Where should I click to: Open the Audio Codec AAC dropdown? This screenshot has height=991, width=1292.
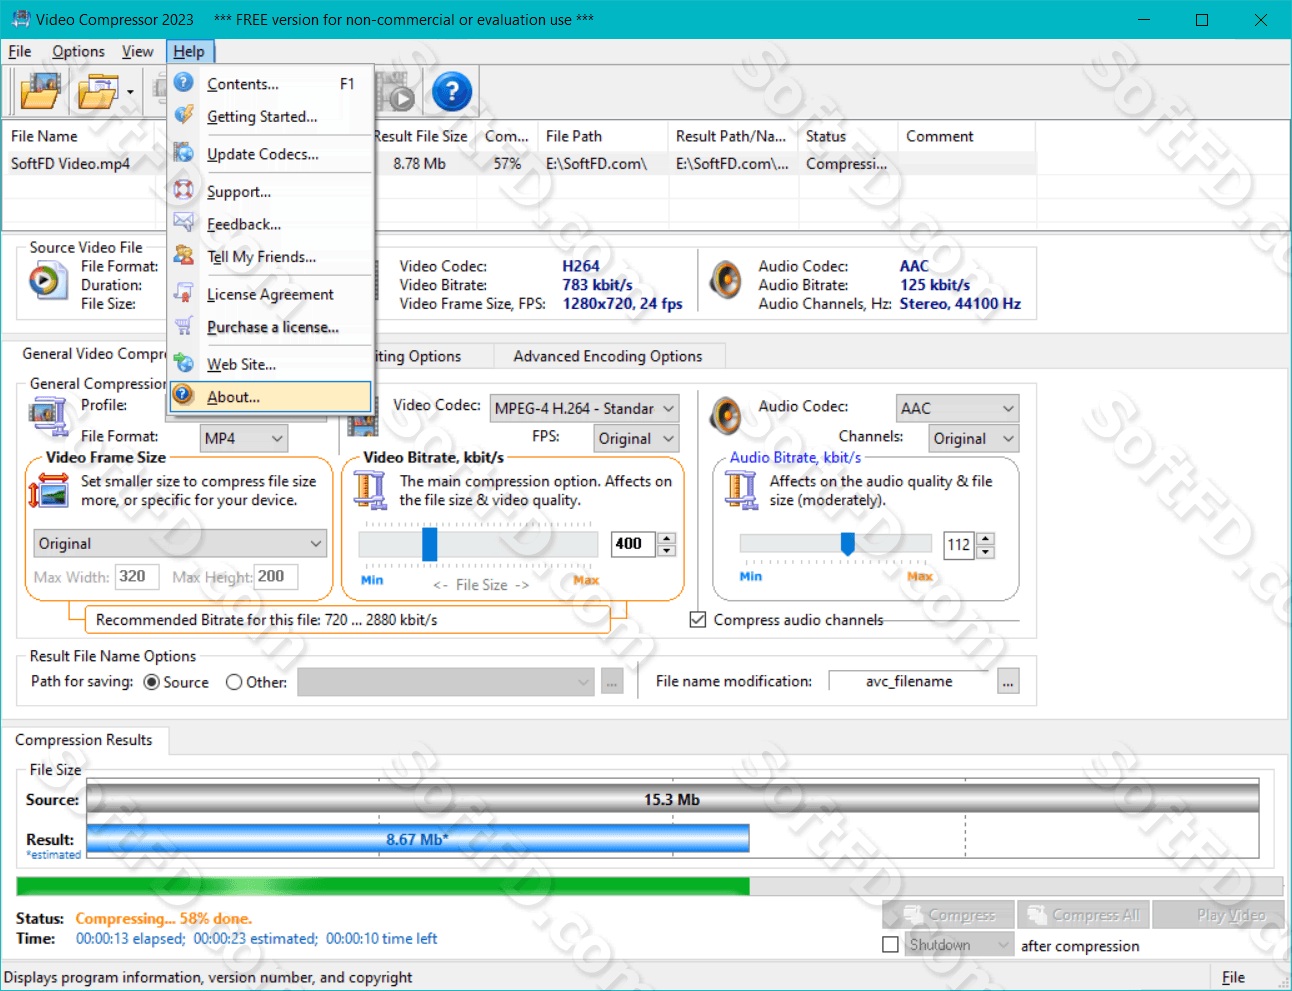click(957, 408)
